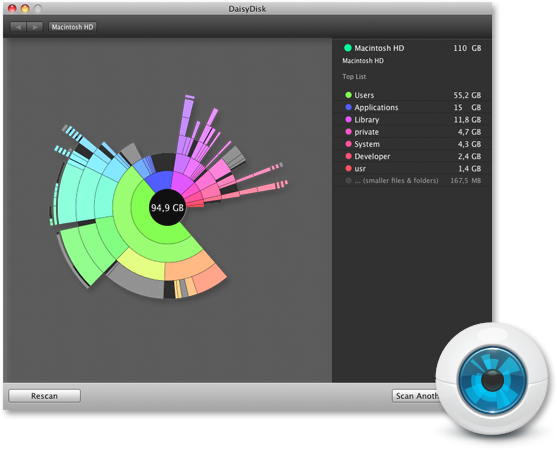The height and width of the screenshot is (450, 557).
Task: Click the Rescan button
Action: coord(44,396)
